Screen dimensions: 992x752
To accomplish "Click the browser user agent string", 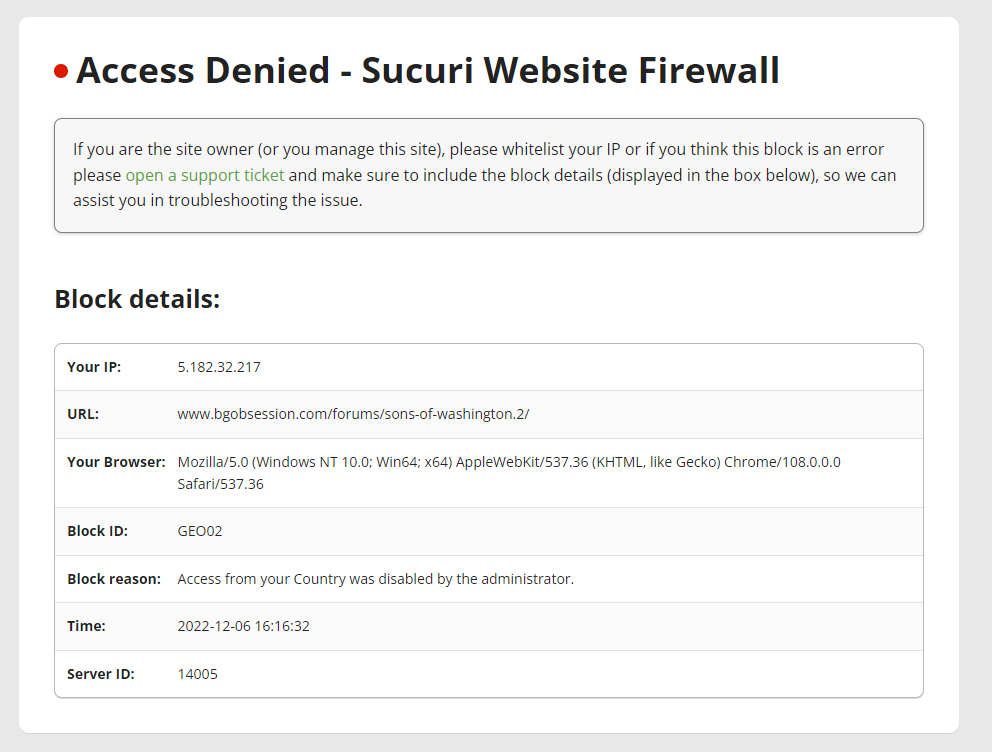I will [x=509, y=473].
